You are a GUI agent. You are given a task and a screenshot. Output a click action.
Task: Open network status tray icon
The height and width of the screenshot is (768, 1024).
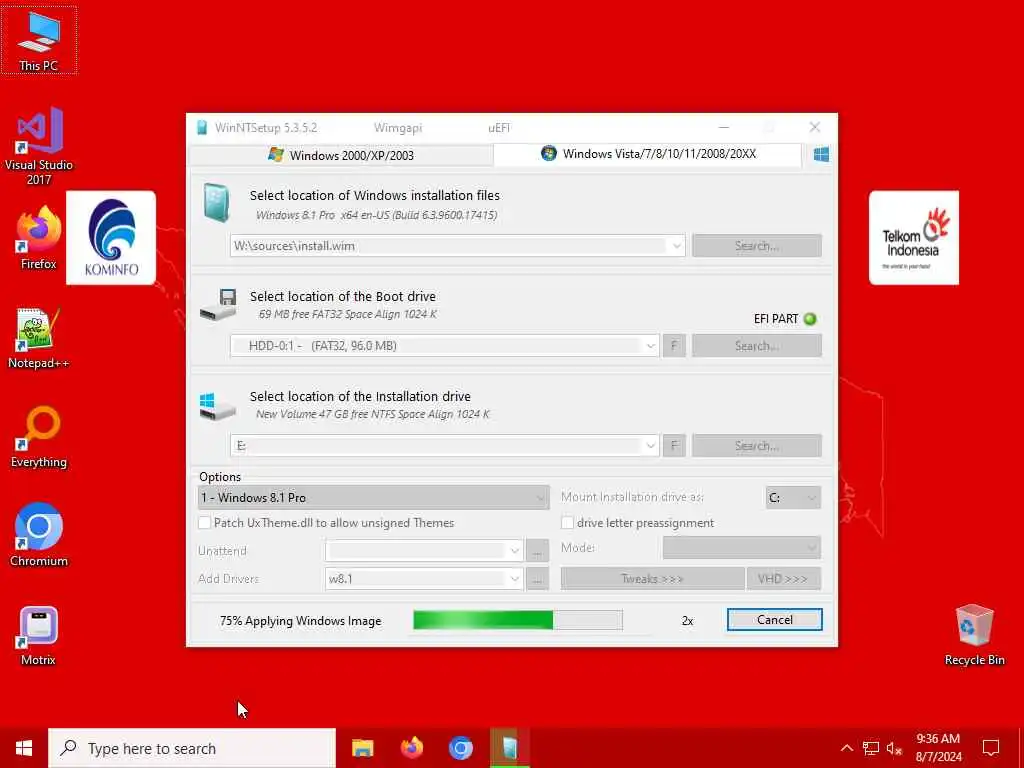(x=871, y=748)
